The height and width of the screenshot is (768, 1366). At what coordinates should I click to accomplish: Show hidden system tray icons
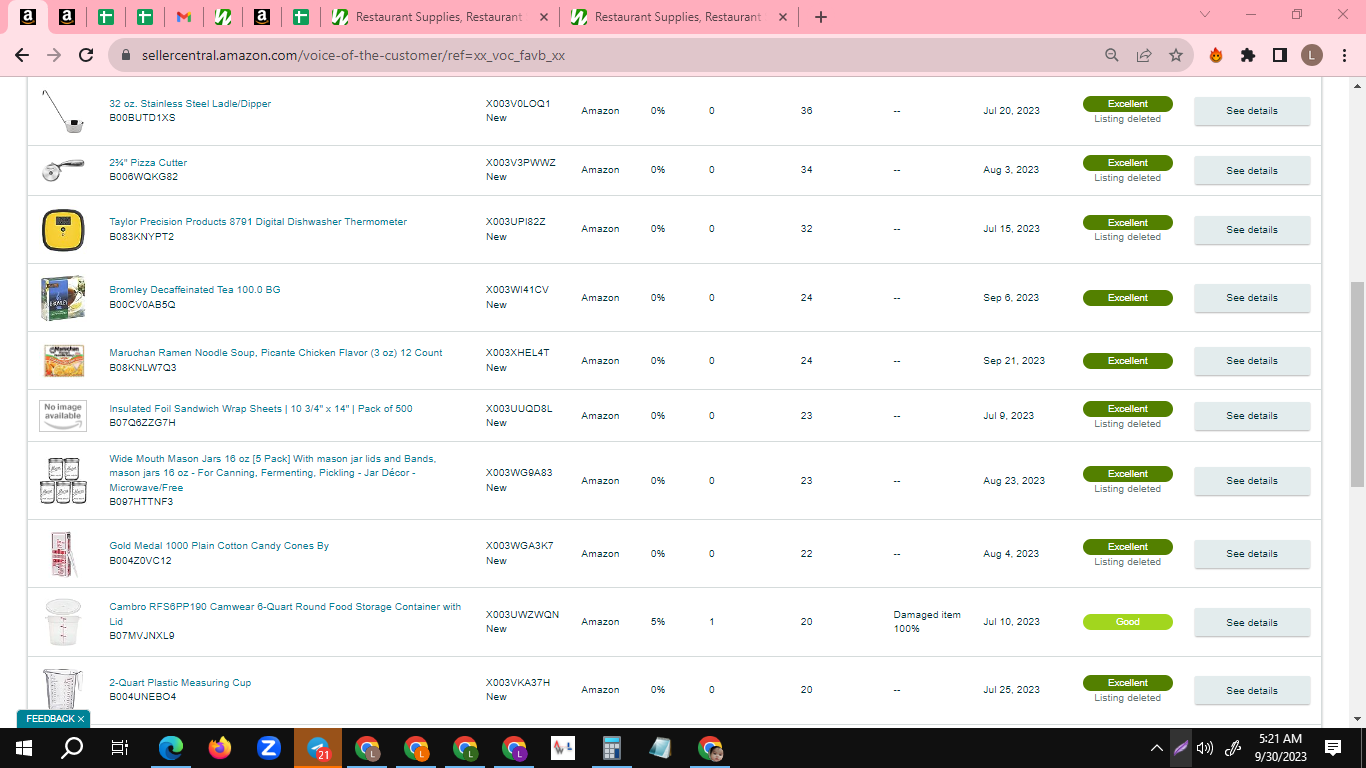(x=1157, y=748)
